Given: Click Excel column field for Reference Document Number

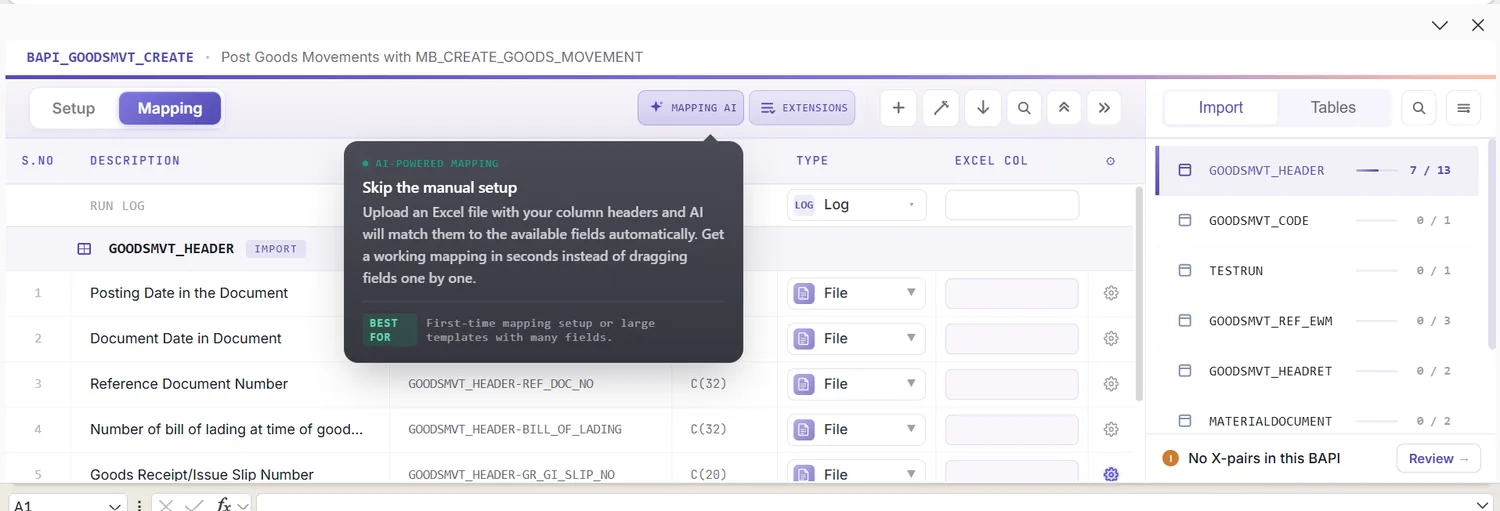Looking at the screenshot, I should [x=1012, y=383].
